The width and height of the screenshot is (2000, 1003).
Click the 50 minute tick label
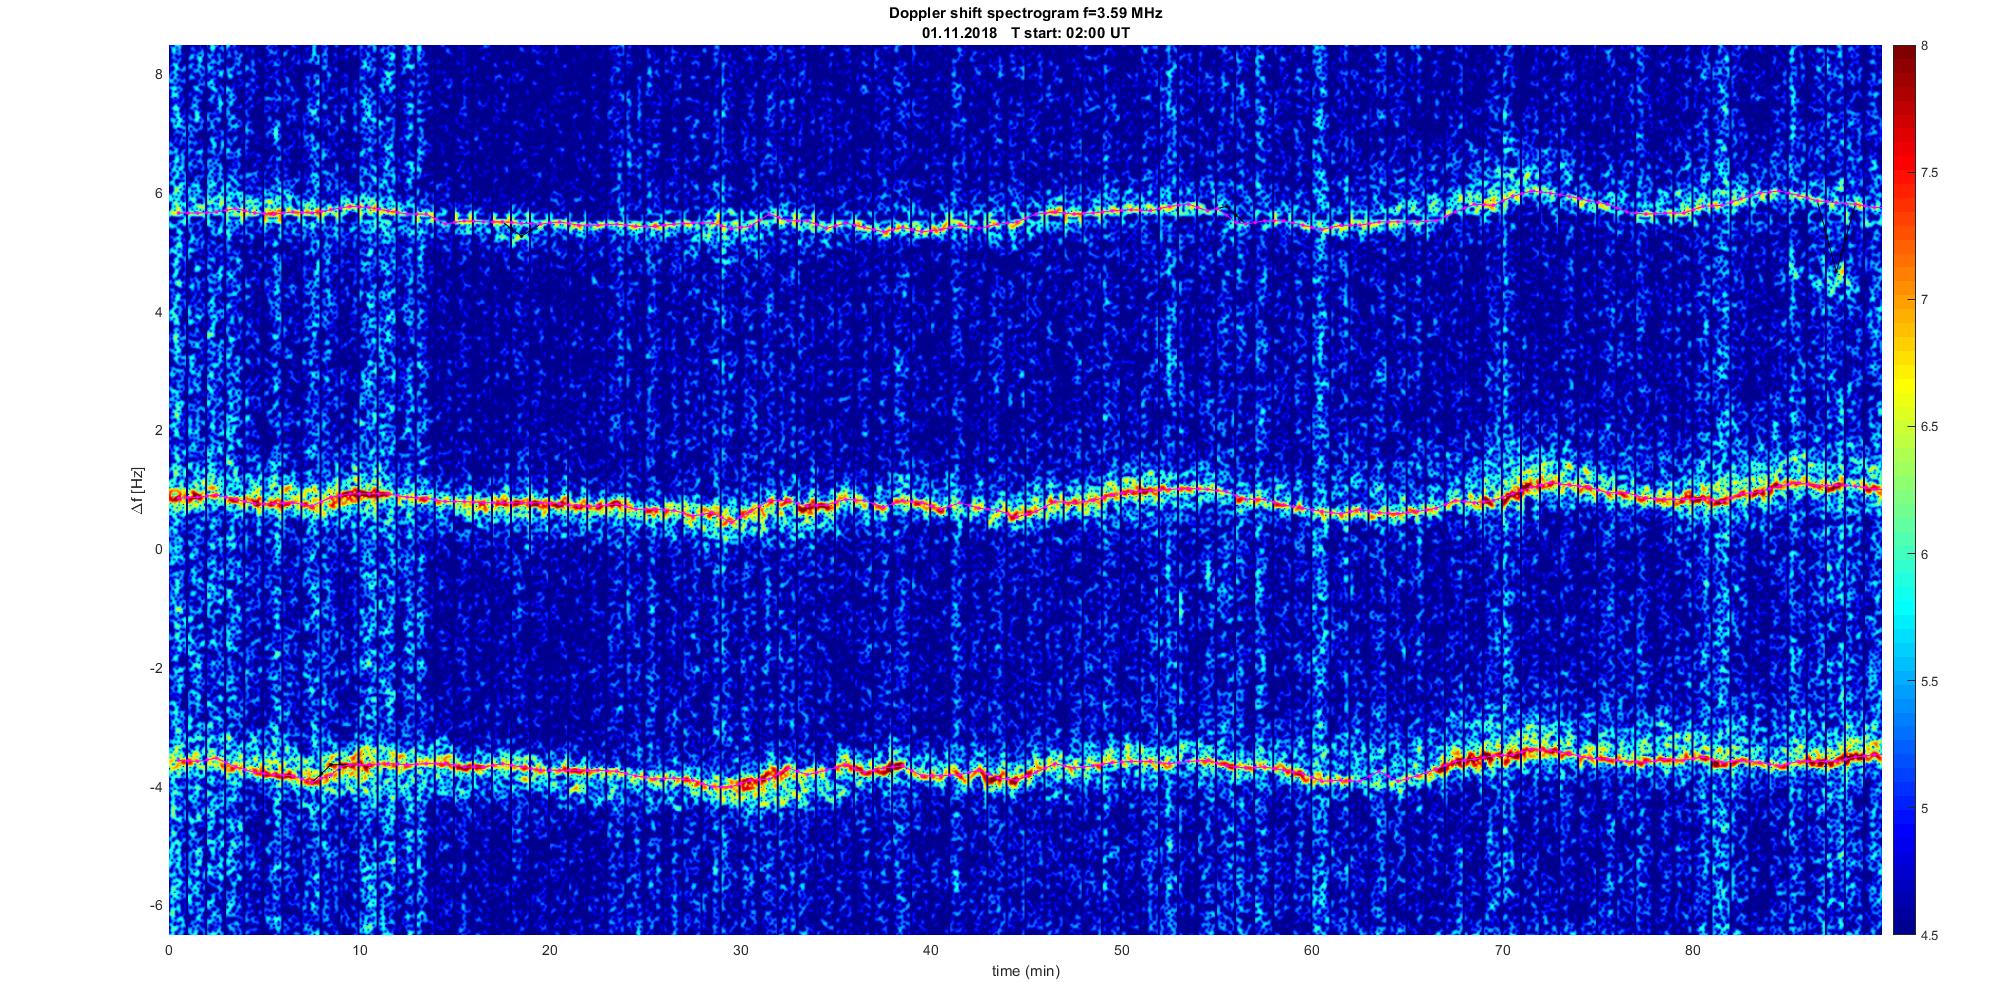[x=1121, y=950]
